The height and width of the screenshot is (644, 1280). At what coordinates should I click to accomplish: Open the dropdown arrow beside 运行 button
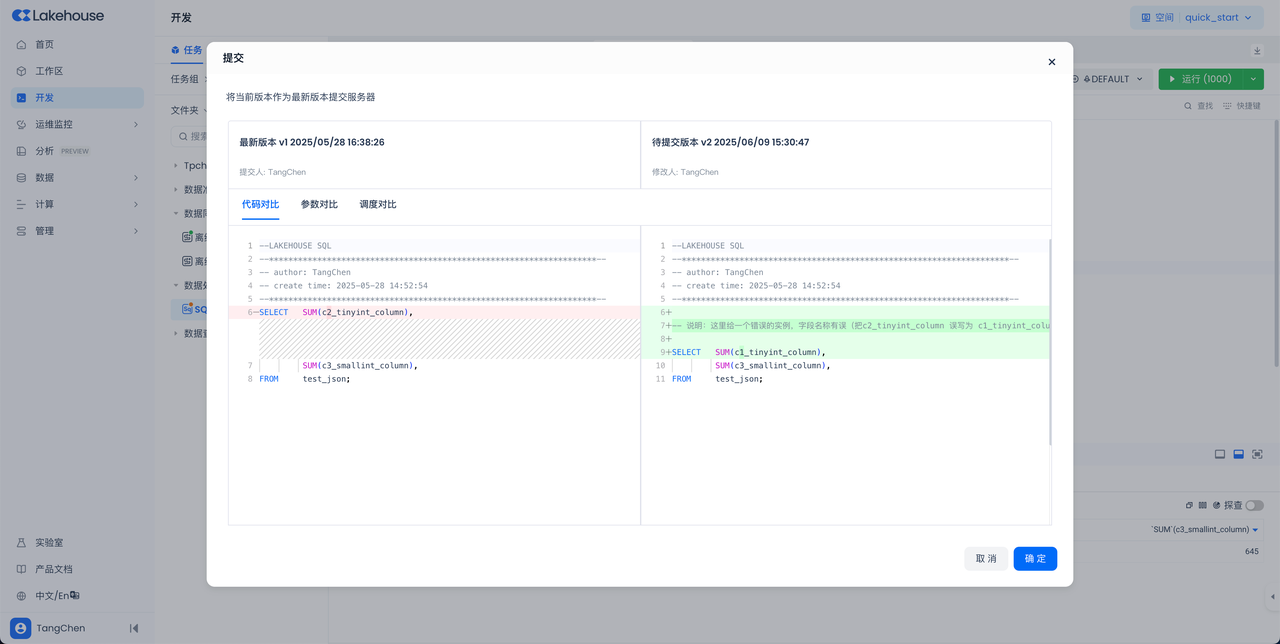(x=1253, y=79)
